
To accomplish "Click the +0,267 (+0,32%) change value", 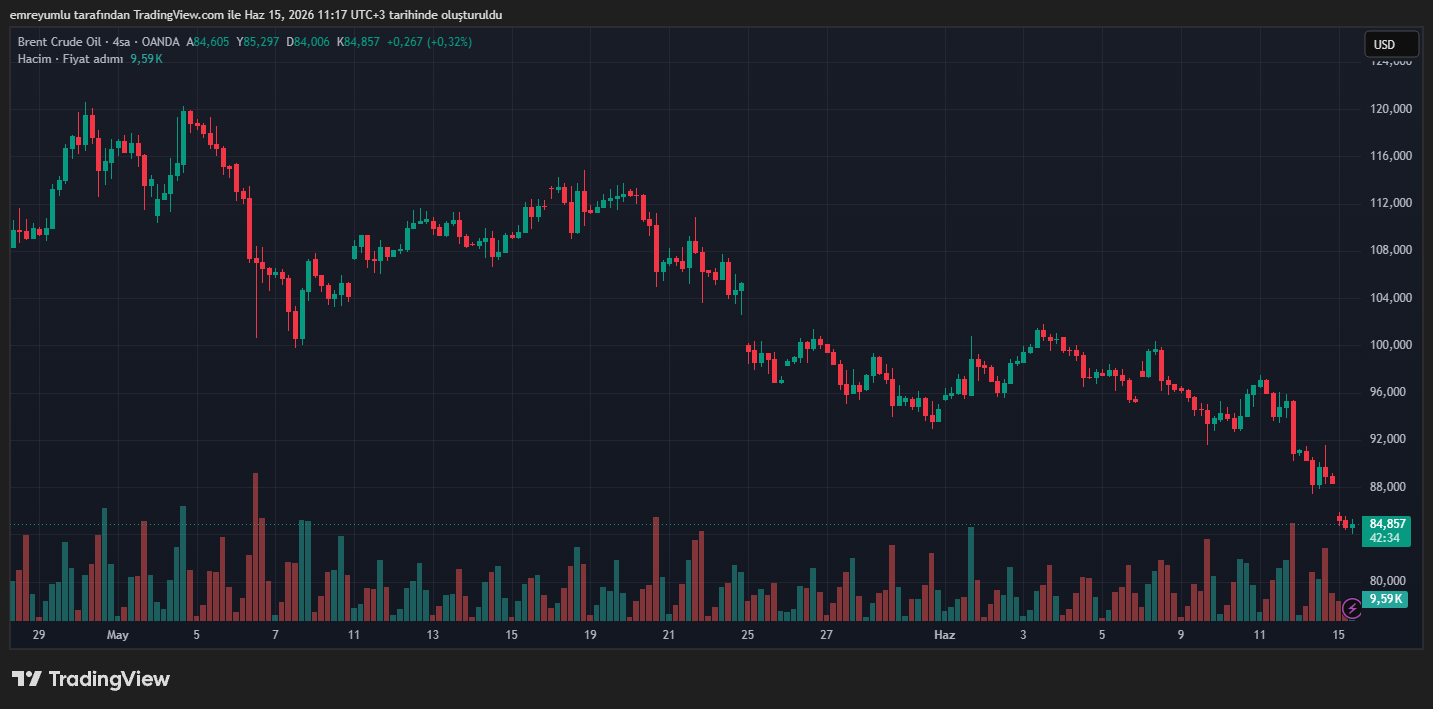I will pos(429,42).
